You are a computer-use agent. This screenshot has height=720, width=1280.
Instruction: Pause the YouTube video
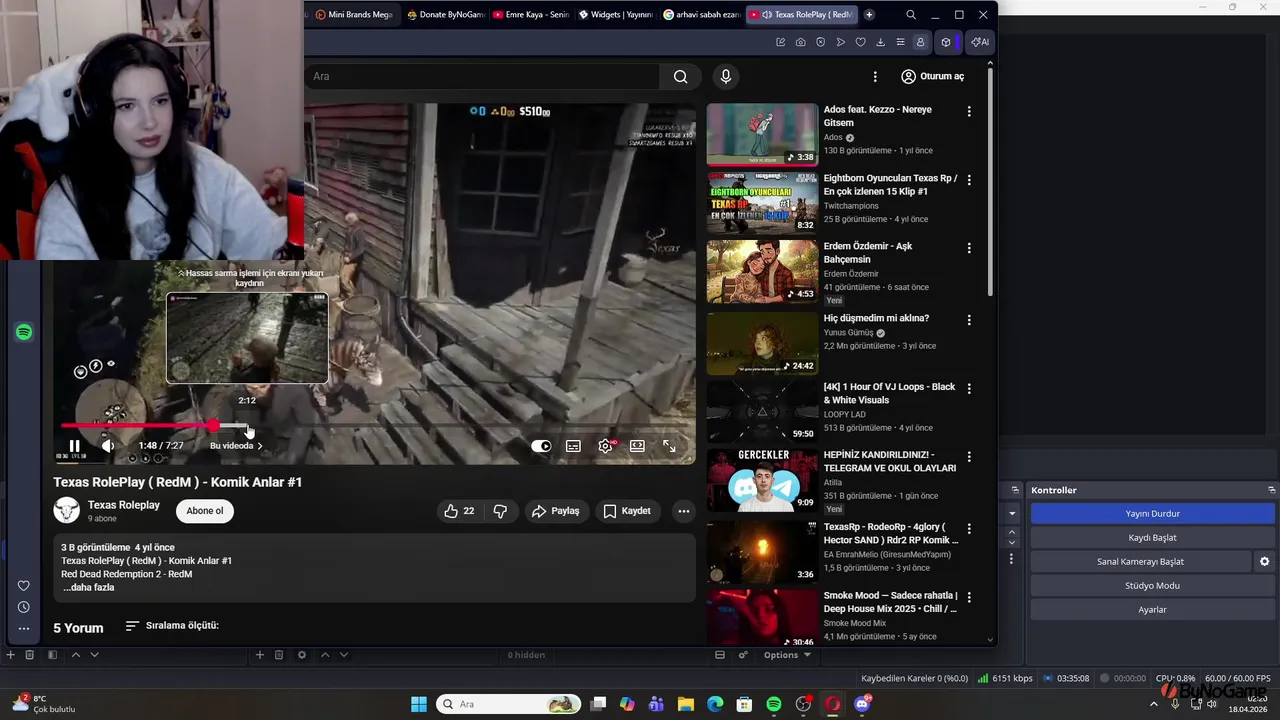(x=74, y=446)
